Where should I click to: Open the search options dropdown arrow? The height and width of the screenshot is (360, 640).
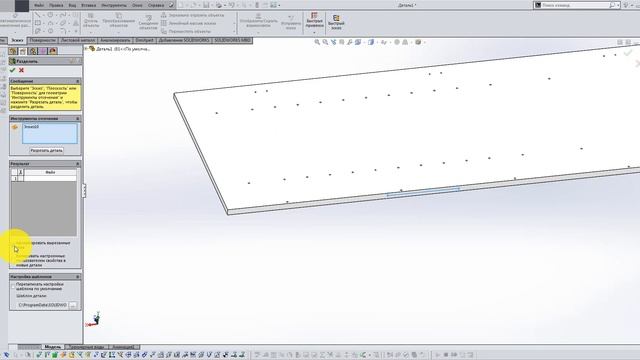pyautogui.click(x=618, y=5)
